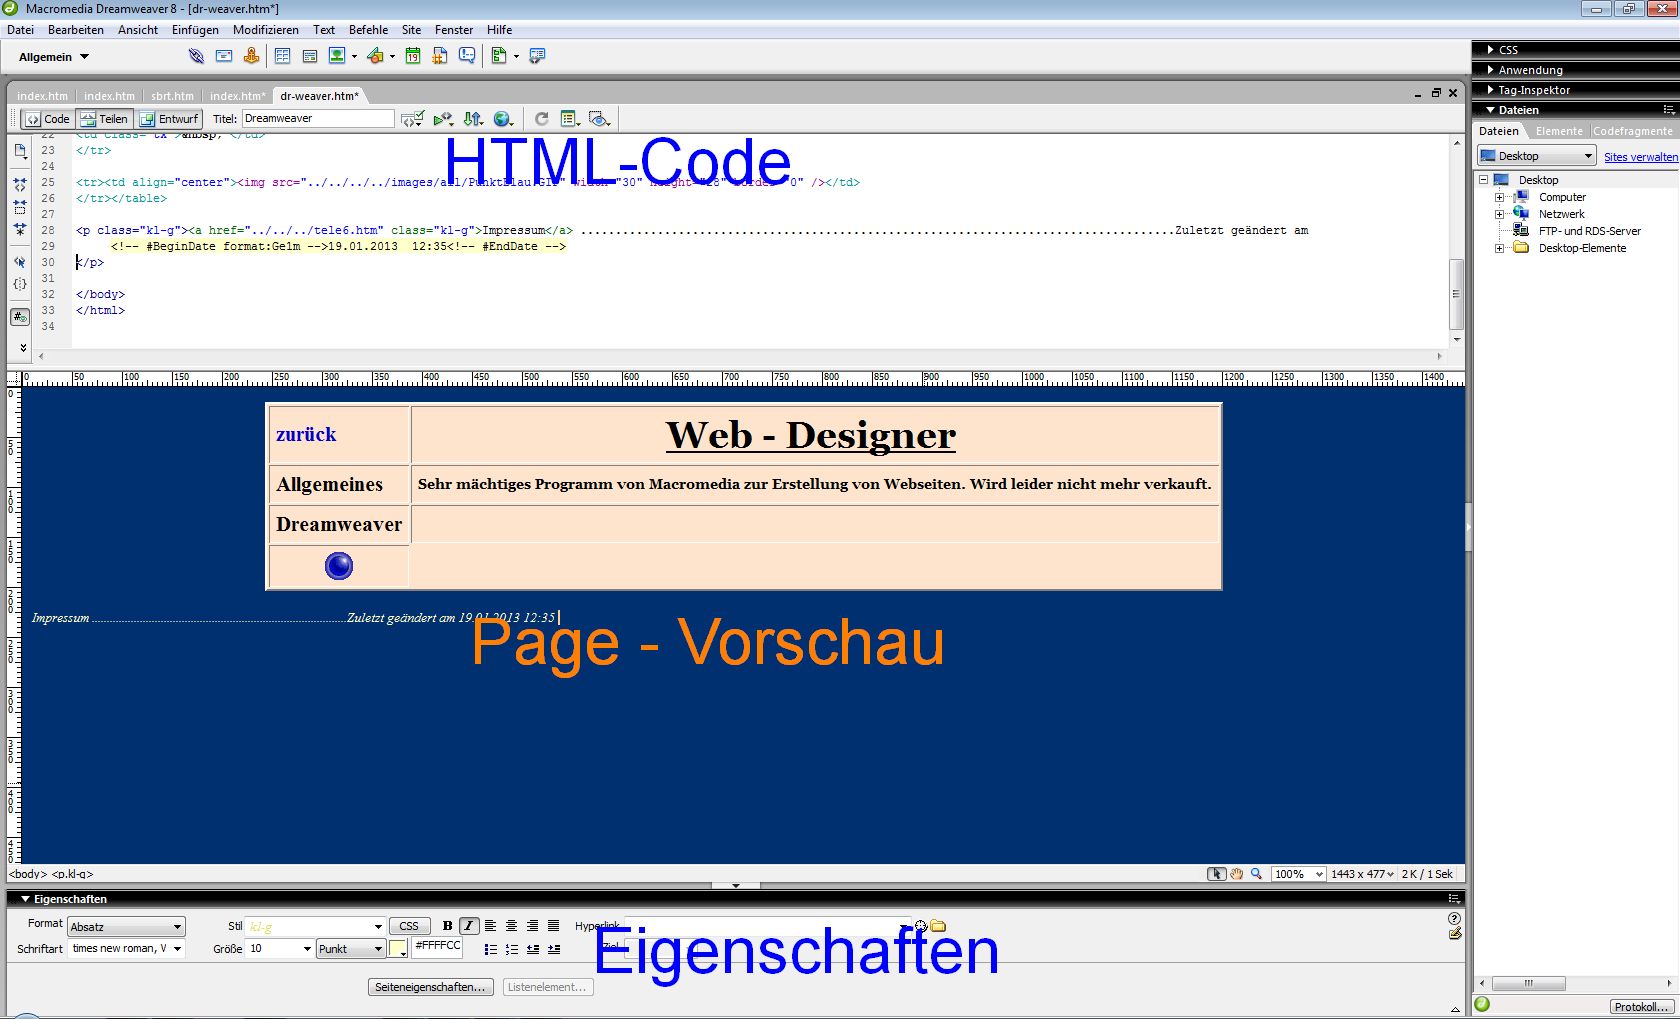
Task: Switch to the sbrt.htm document tab
Action: (x=172, y=96)
